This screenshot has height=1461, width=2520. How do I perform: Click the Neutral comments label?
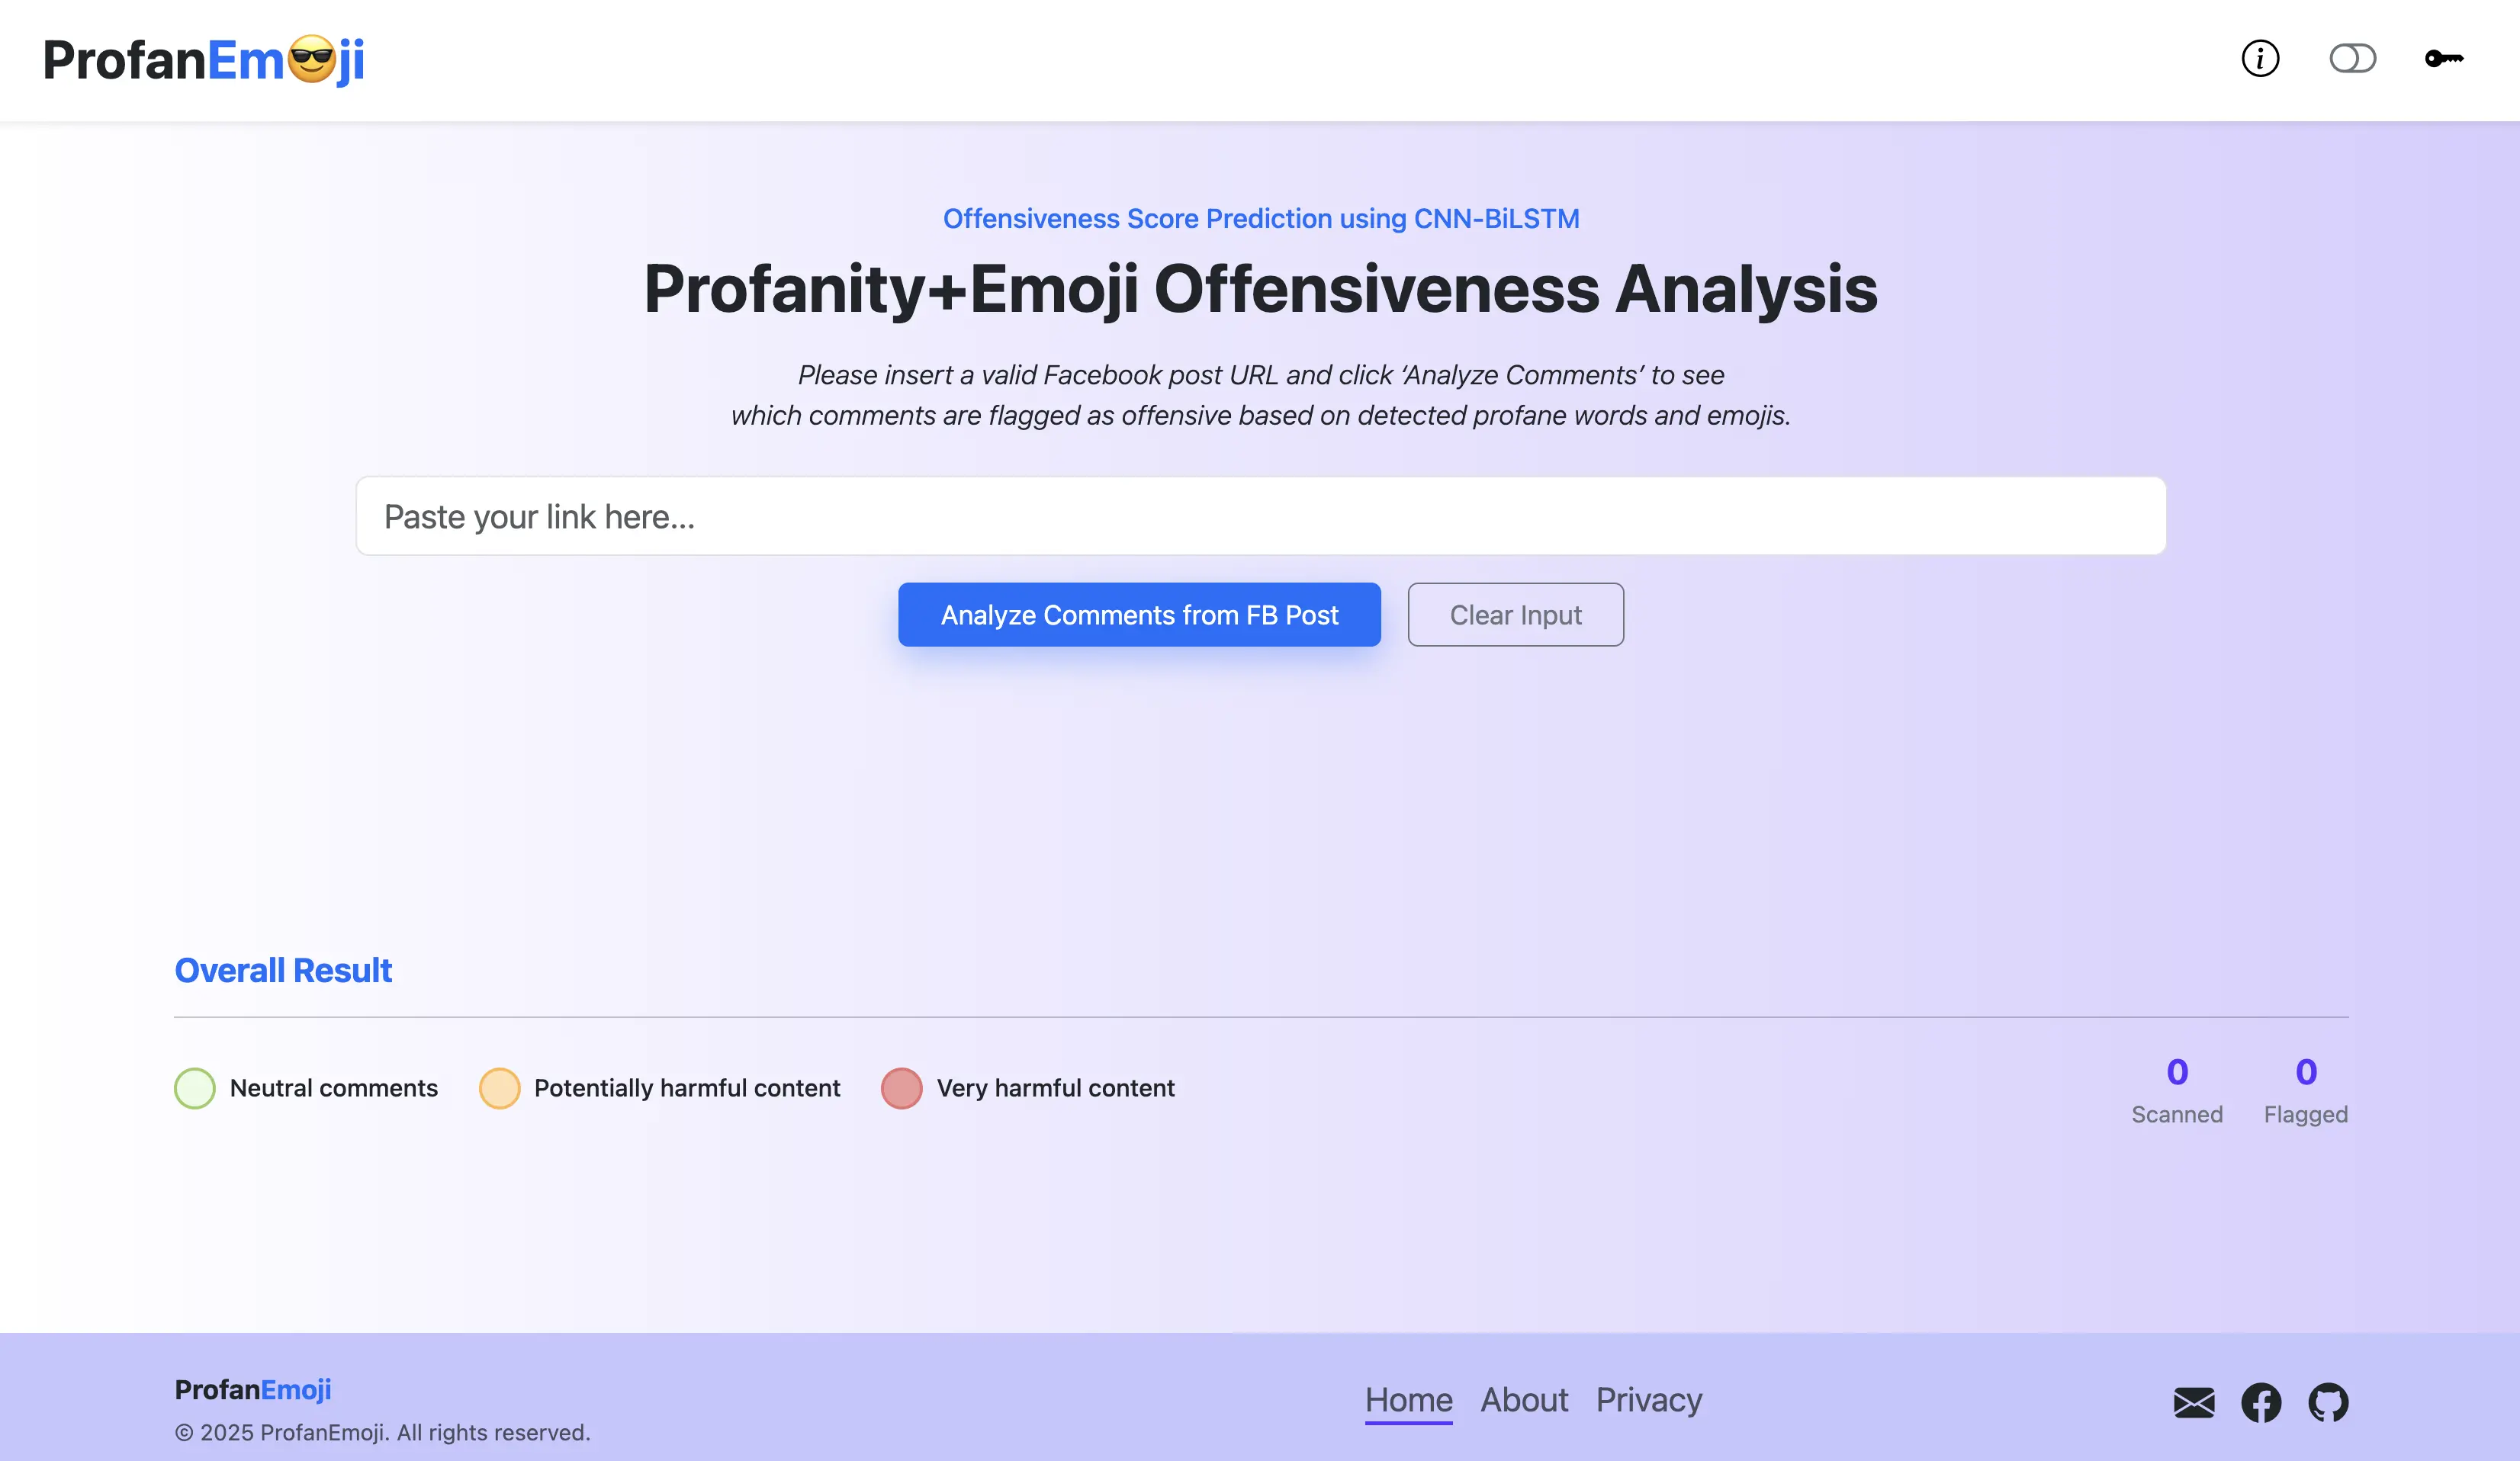334,1088
